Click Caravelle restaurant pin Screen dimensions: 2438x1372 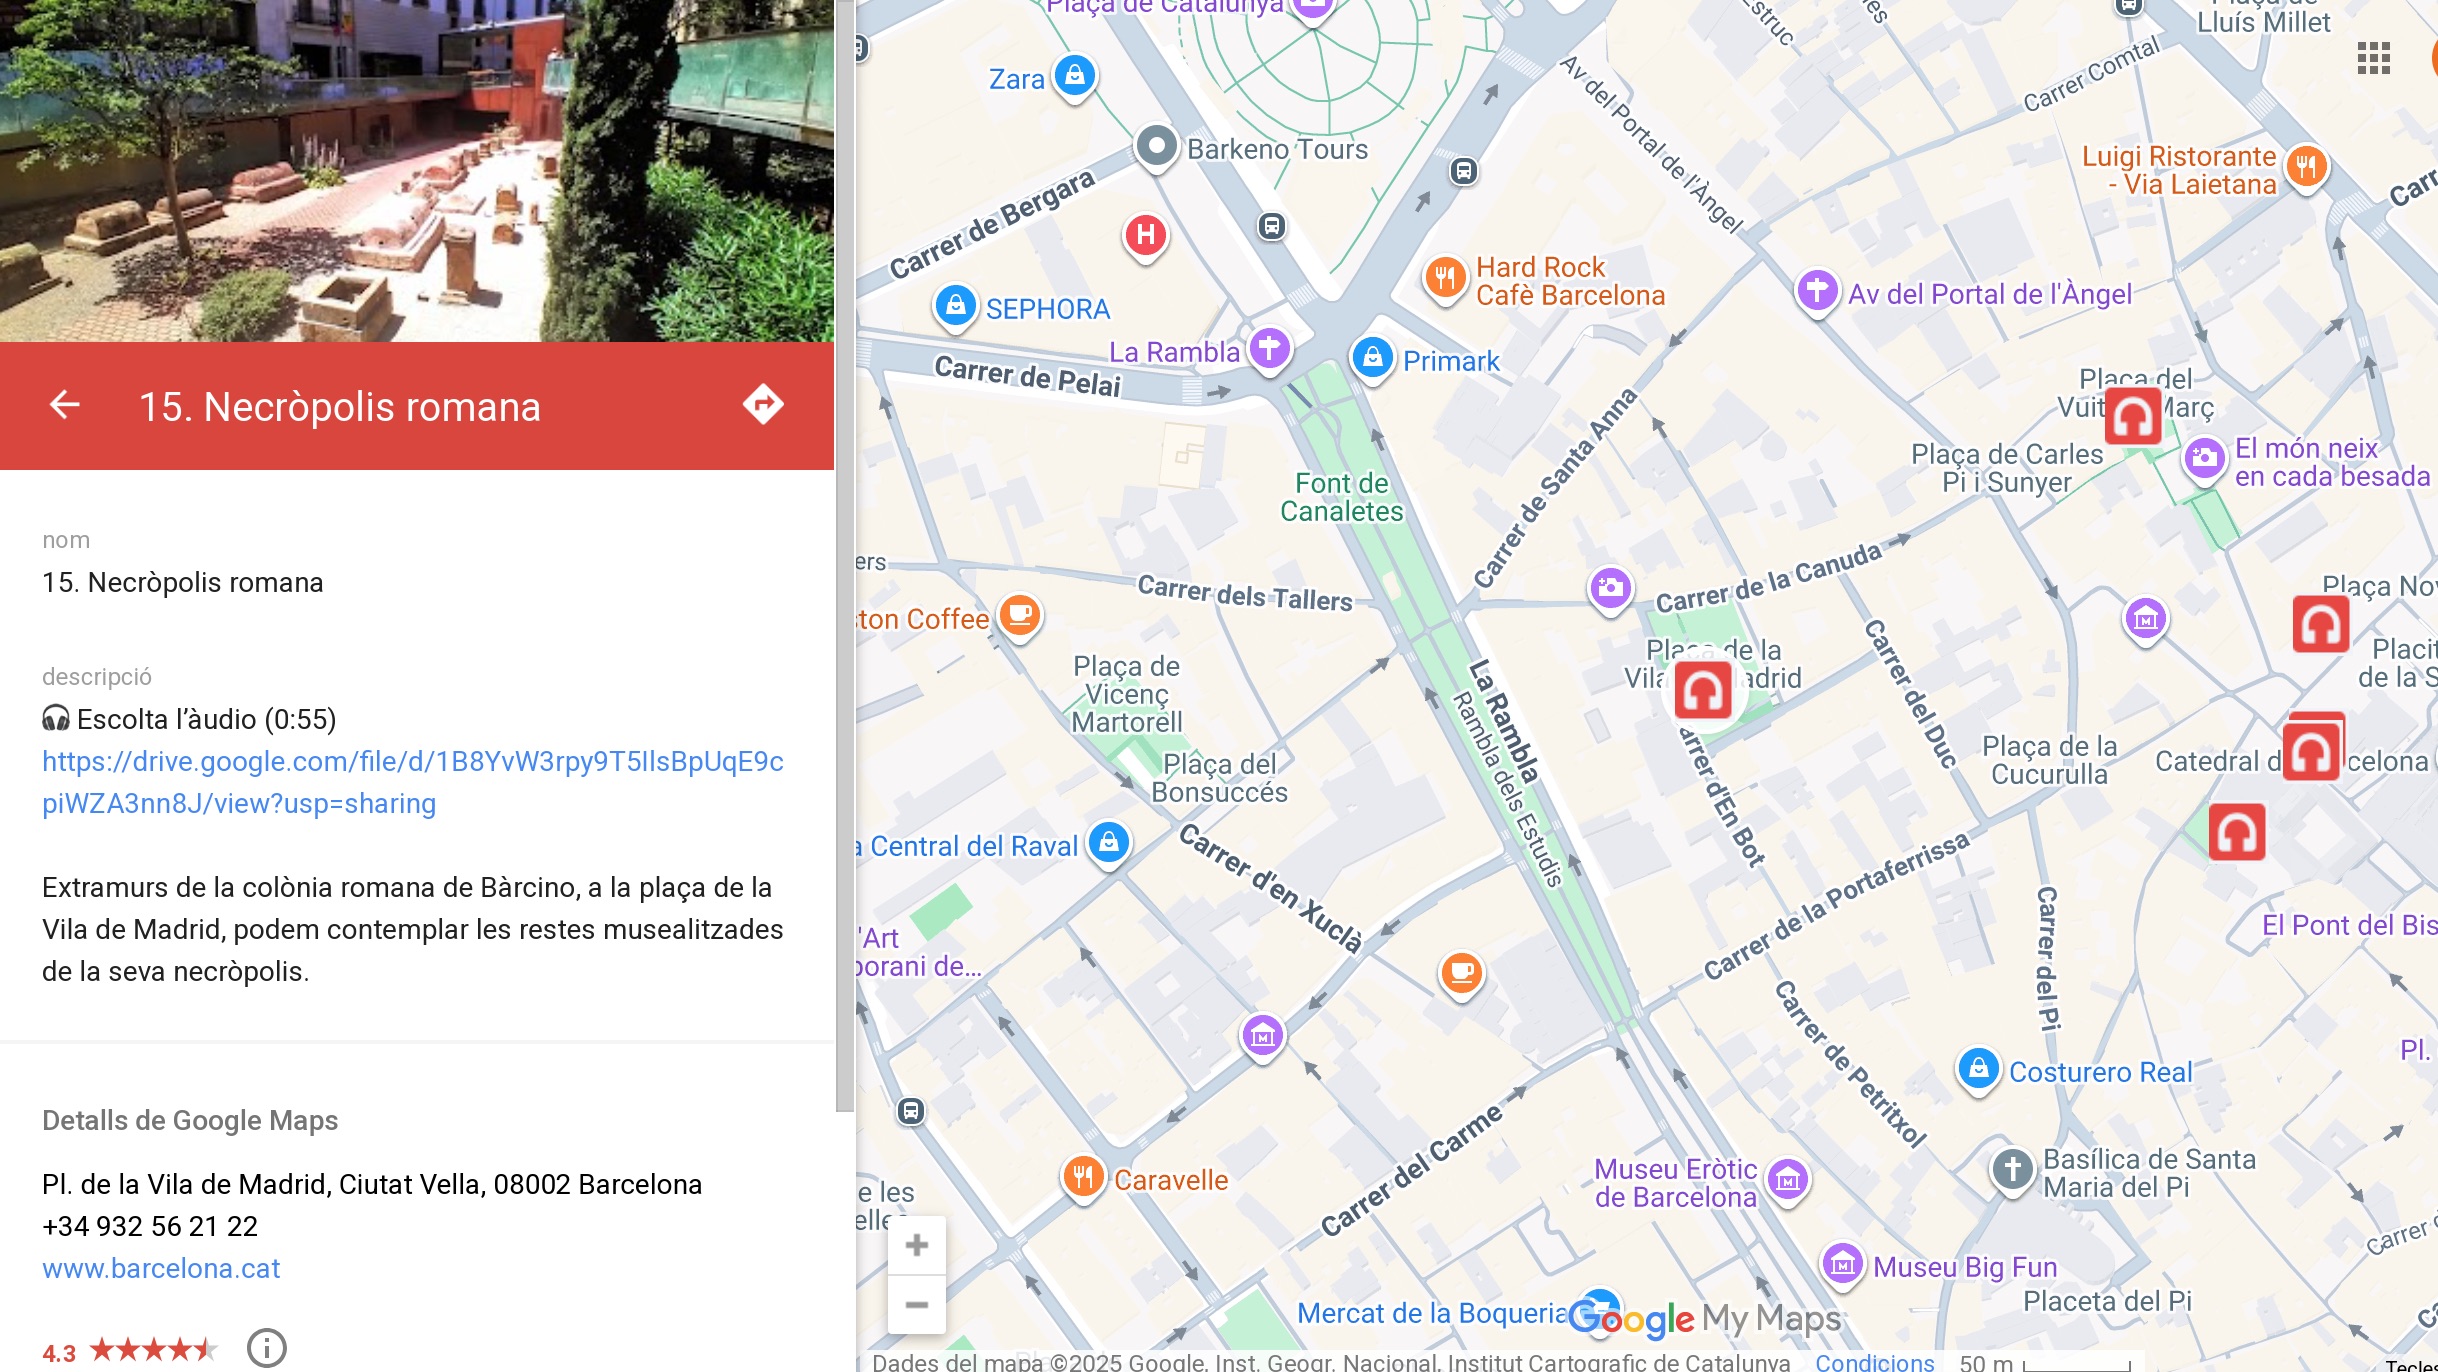click(1083, 1176)
